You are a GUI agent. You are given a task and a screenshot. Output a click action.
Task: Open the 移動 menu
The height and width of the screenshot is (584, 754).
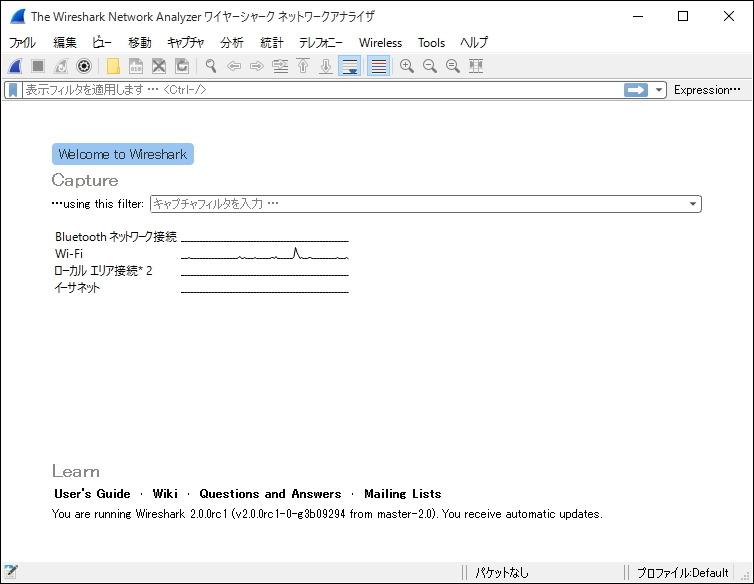point(139,43)
